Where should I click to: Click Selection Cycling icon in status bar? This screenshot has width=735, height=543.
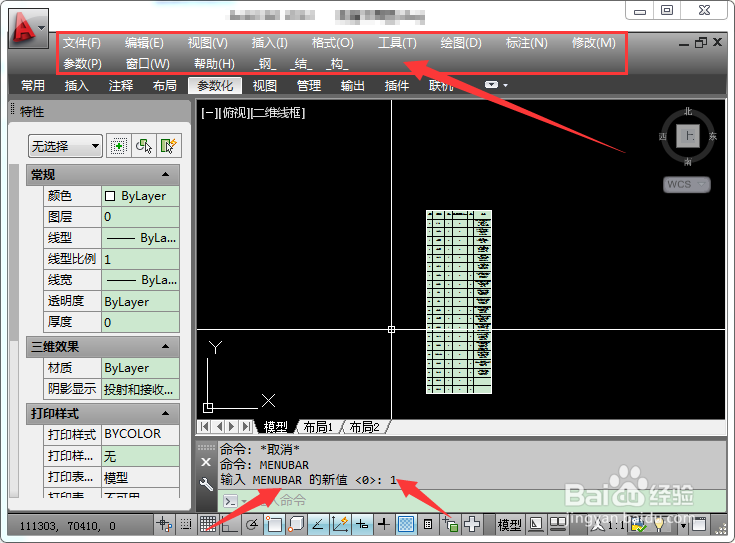tap(450, 524)
